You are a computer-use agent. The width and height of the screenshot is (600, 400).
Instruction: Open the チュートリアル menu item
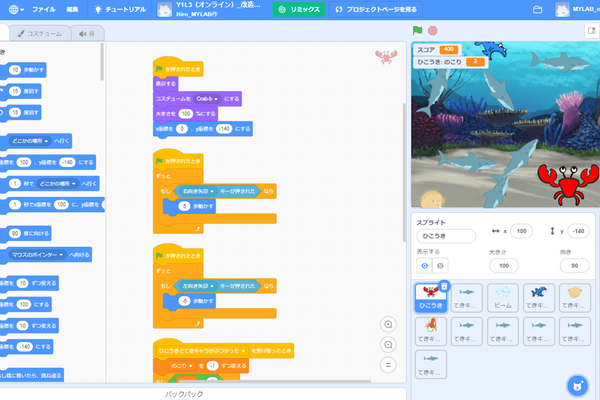120,10
